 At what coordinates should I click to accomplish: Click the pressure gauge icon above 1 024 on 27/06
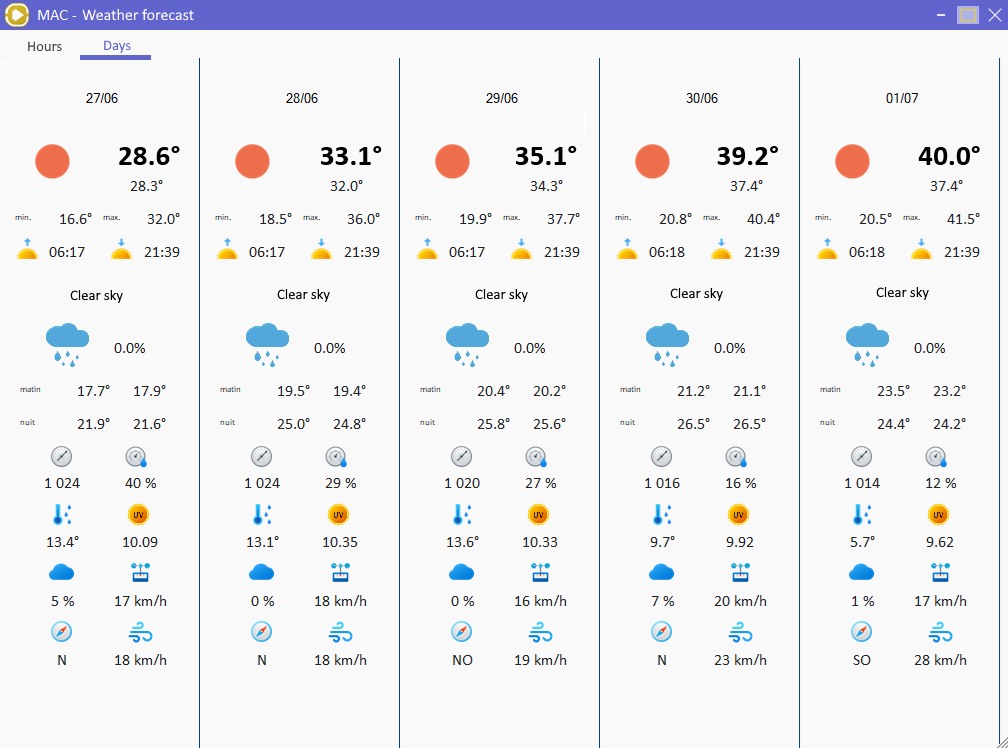point(62,457)
